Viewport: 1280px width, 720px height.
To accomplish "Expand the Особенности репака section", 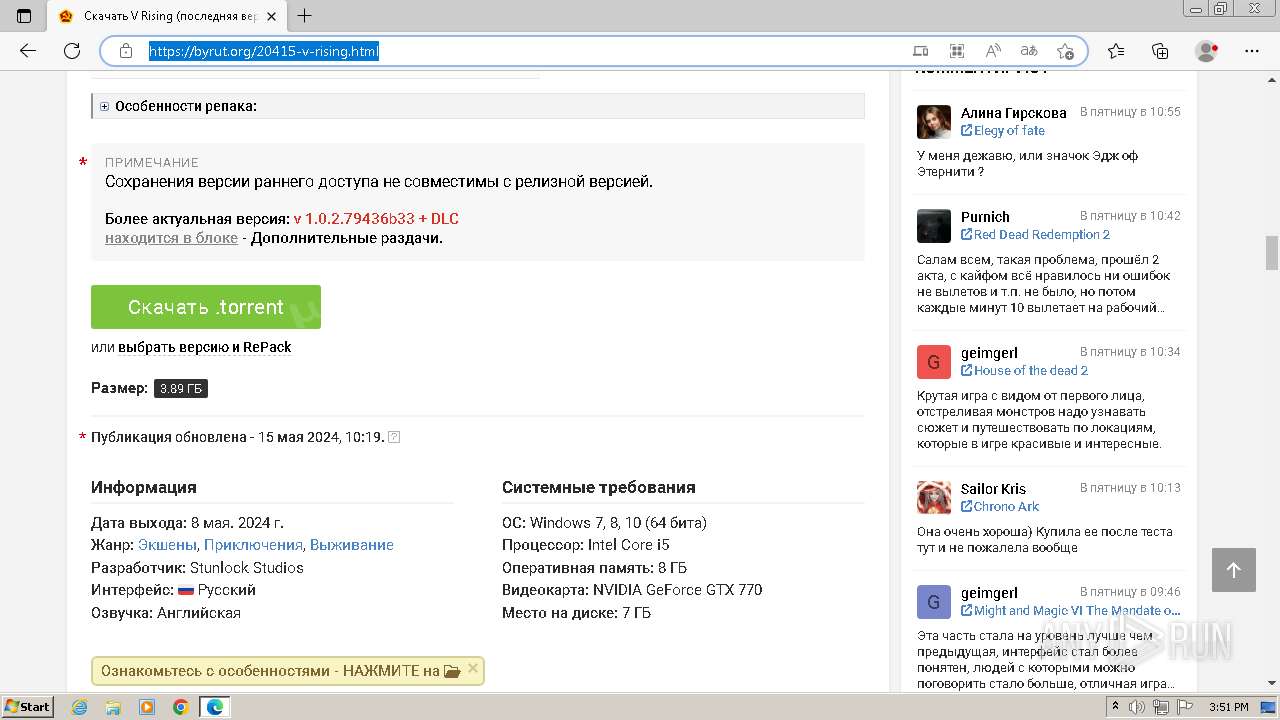I will 478,106.
